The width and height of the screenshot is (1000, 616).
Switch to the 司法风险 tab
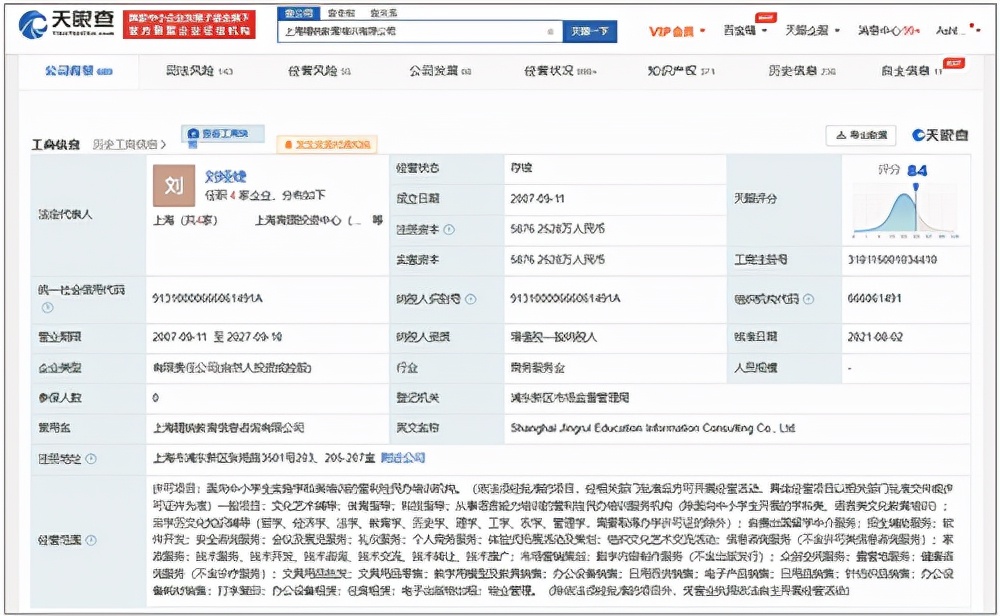click(199, 71)
